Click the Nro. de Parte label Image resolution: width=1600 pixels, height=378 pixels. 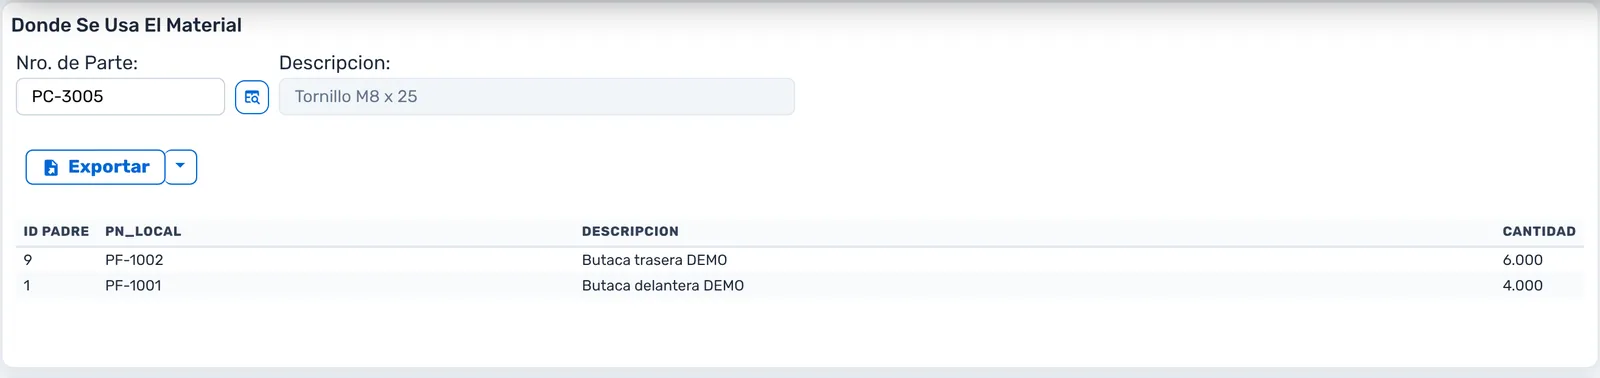(x=77, y=63)
